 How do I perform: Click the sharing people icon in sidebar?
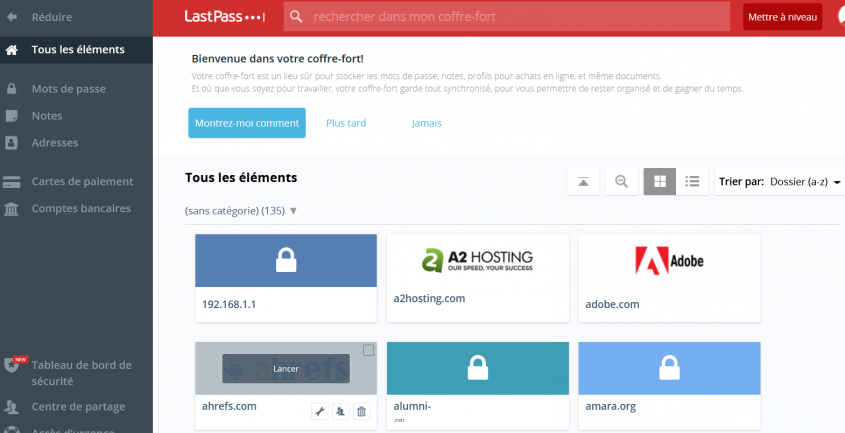point(11,407)
